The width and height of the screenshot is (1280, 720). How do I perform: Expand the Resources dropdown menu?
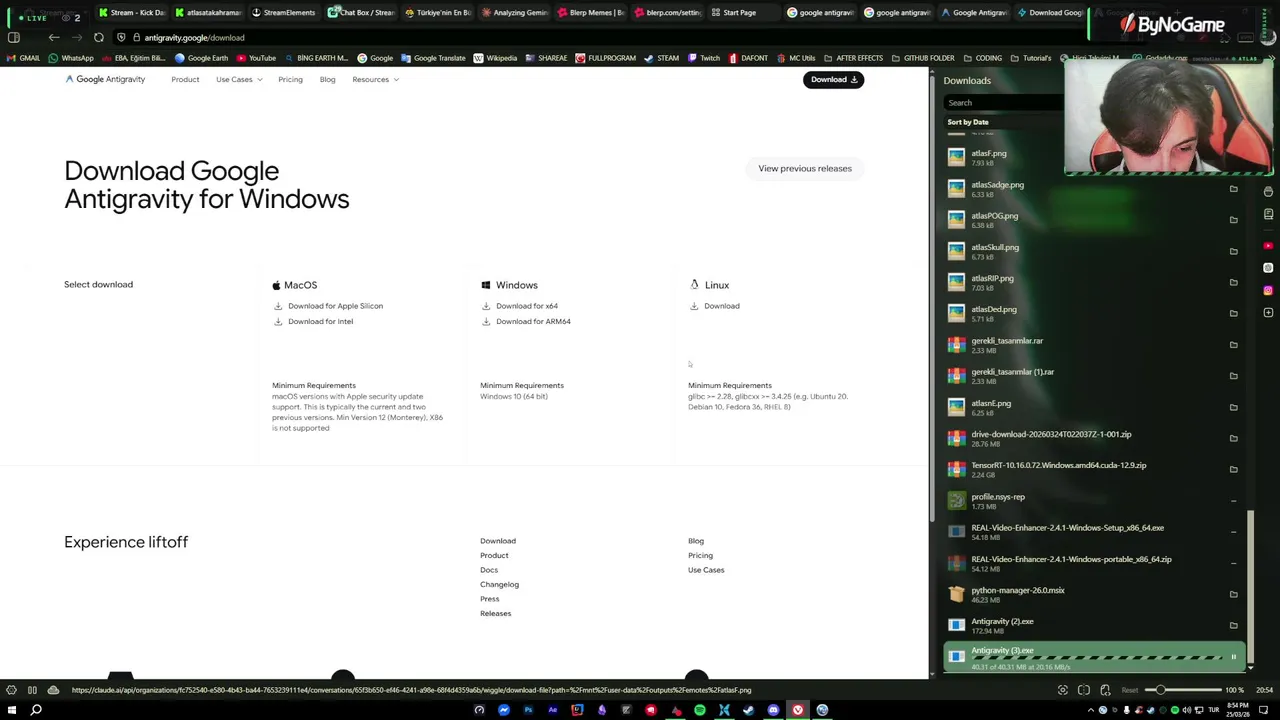(x=375, y=79)
